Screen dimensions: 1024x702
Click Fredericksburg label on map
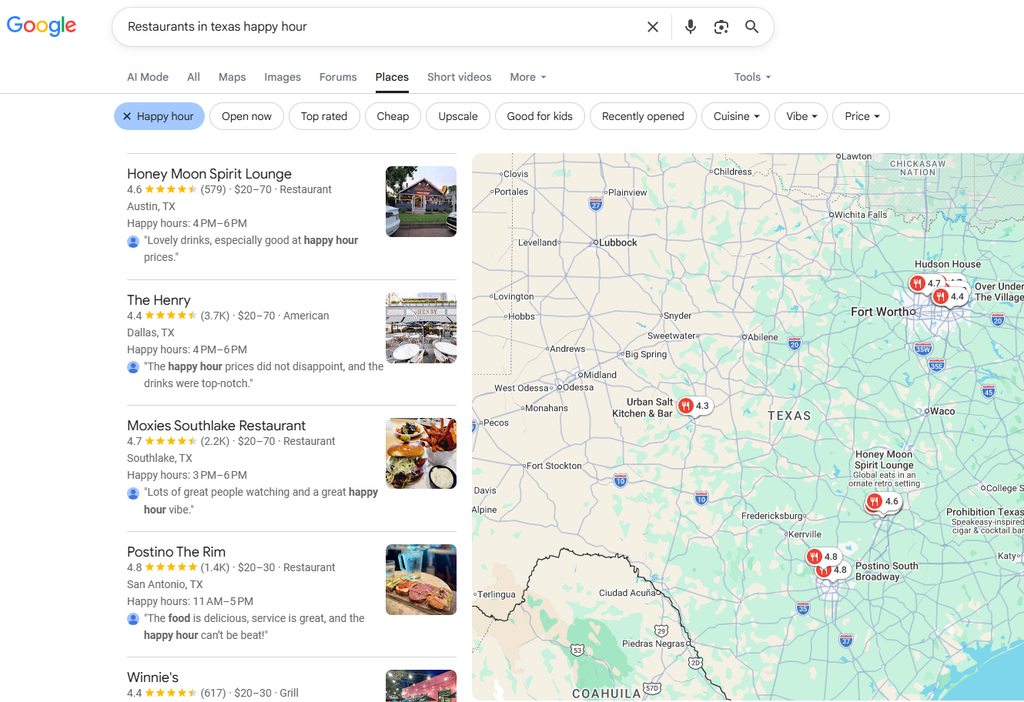tap(772, 516)
